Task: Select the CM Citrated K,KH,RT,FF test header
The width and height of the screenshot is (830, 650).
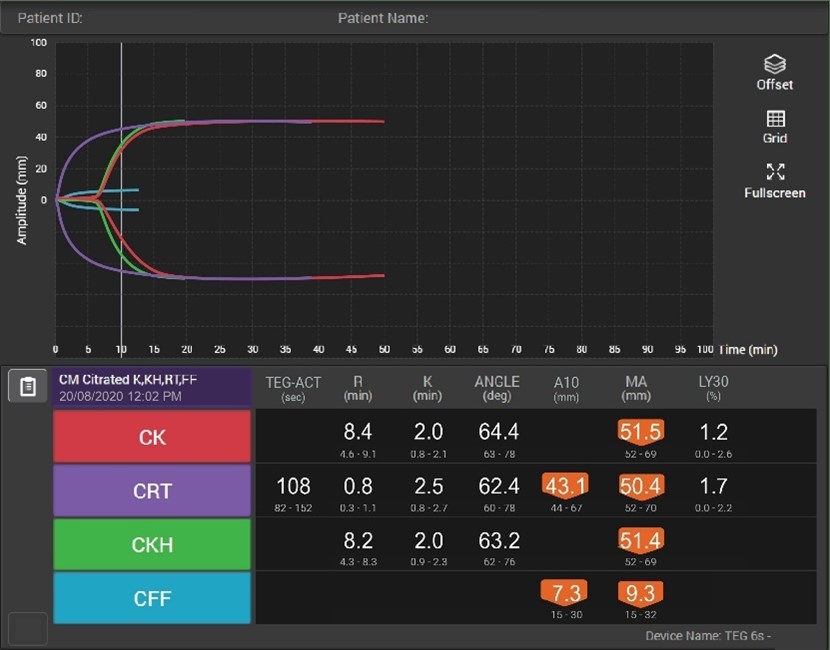Action: tap(152, 387)
